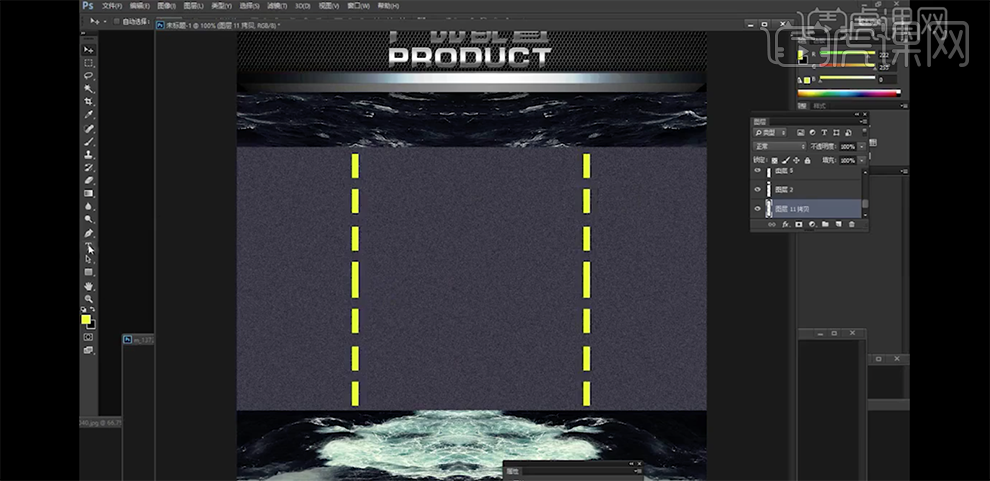This screenshot has height=481, width=990.
Task: Select the Path Selection tool
Action: tap(89, 259)
